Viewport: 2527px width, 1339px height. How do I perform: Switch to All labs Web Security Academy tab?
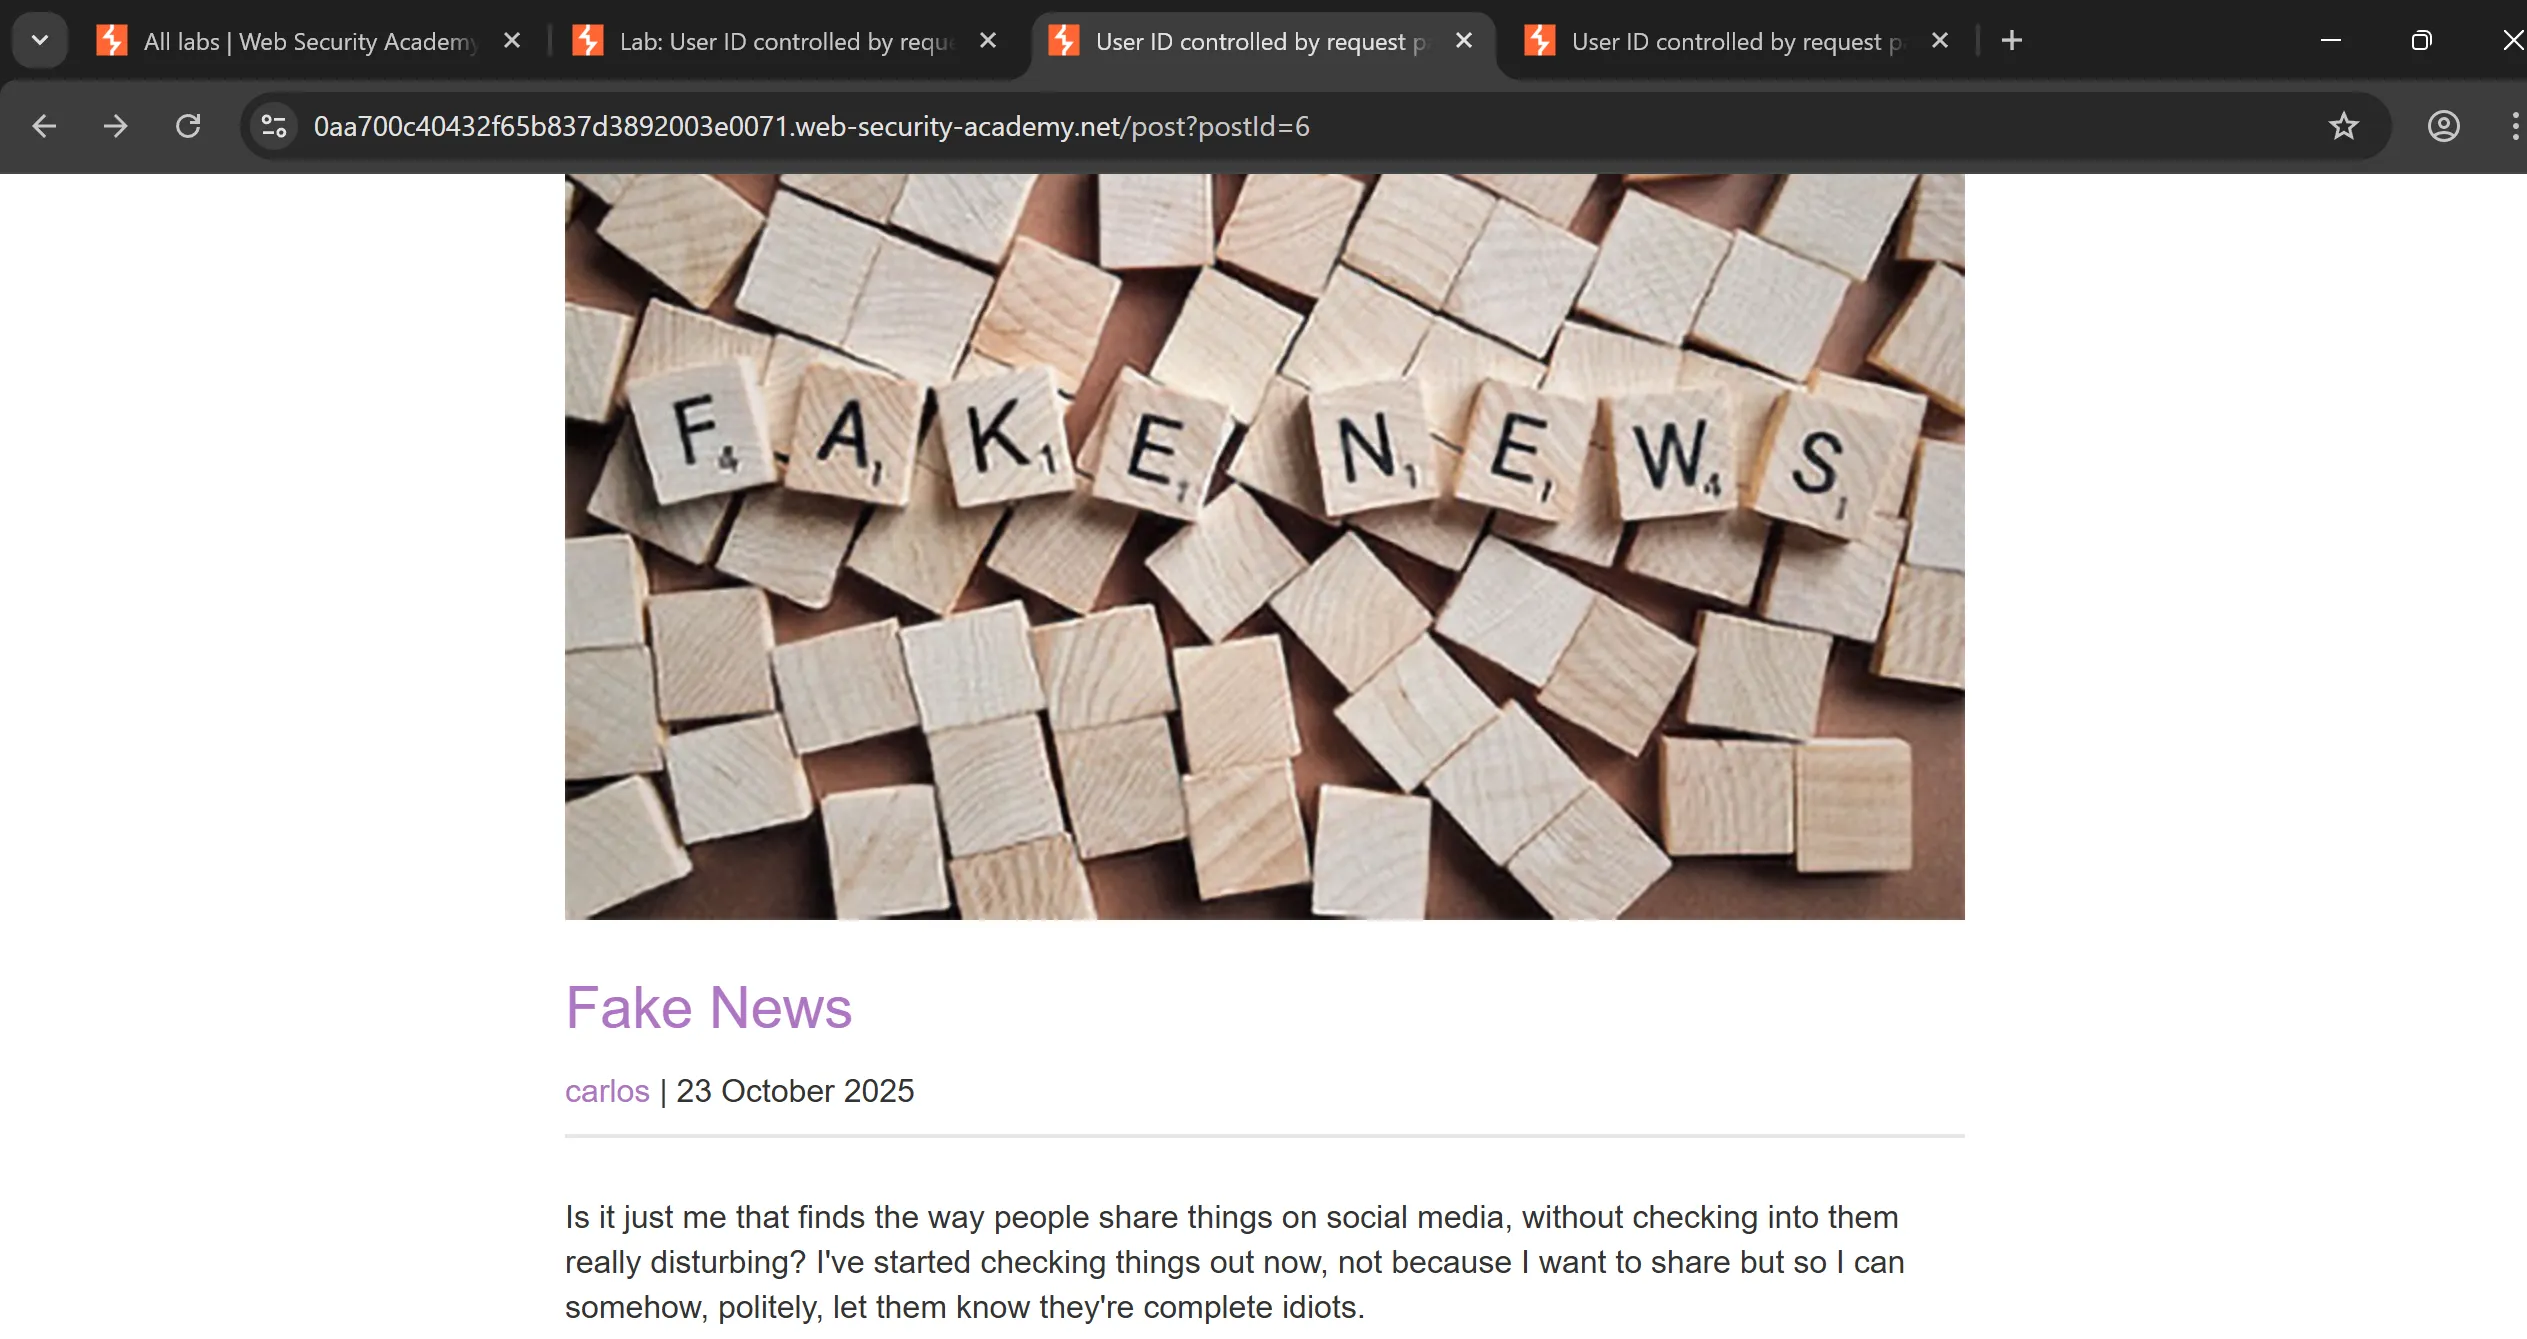pos(310,41)
